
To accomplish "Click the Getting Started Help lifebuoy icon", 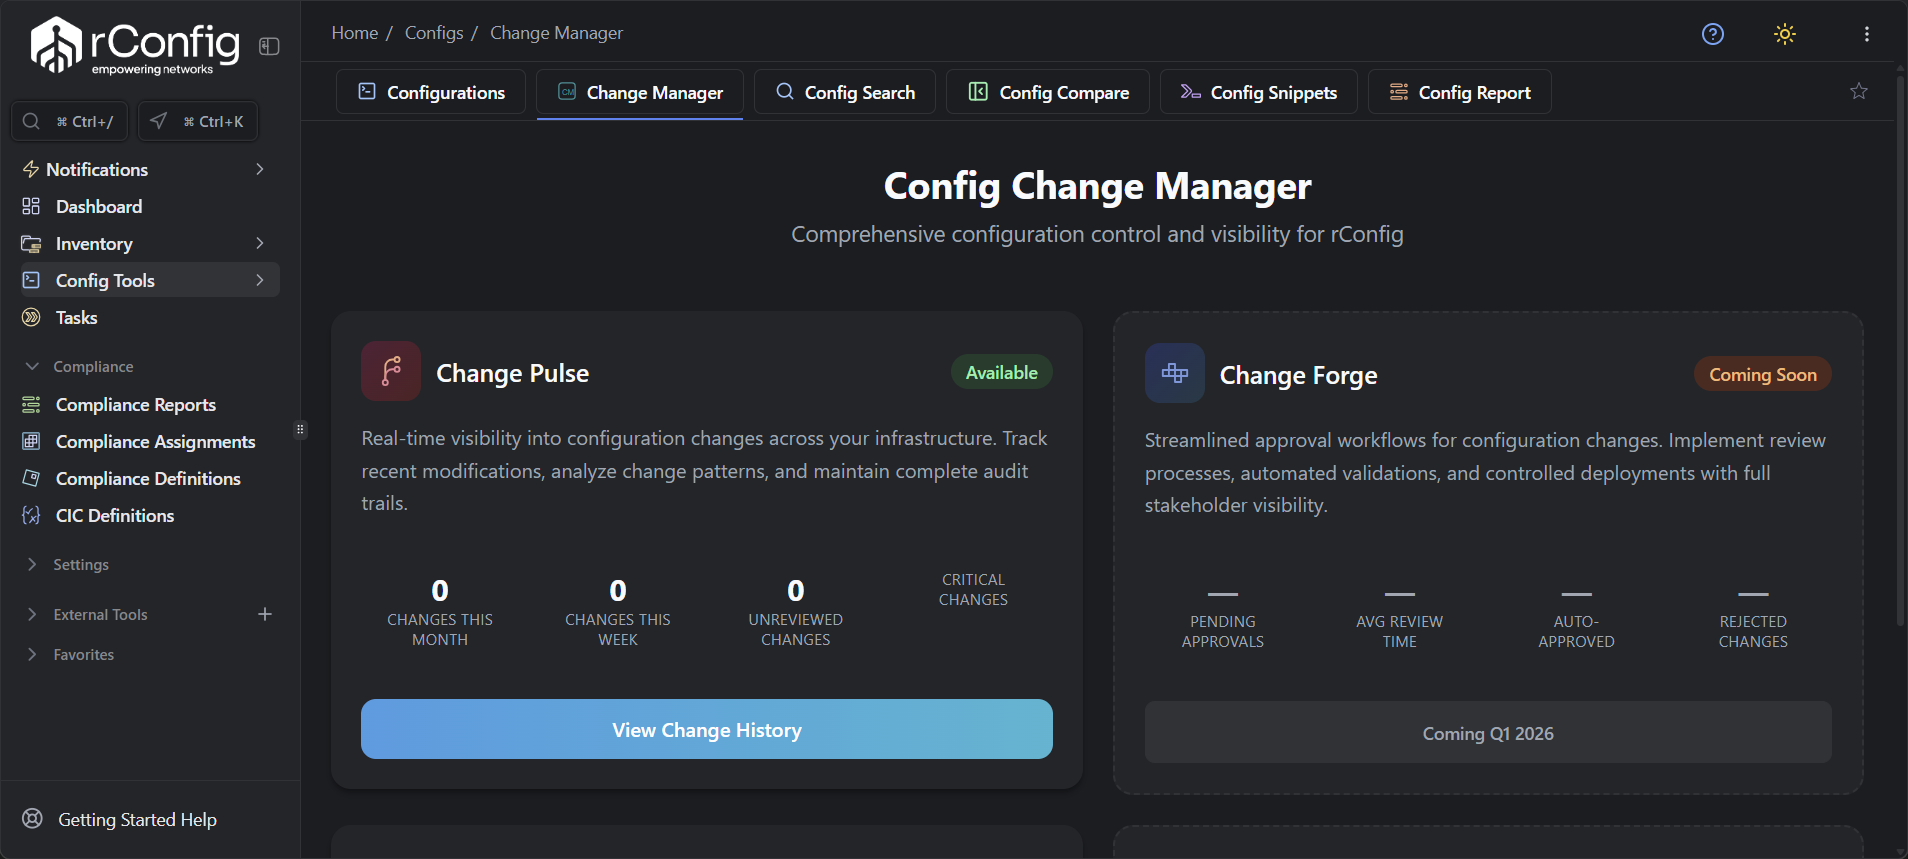I will 32,818.
